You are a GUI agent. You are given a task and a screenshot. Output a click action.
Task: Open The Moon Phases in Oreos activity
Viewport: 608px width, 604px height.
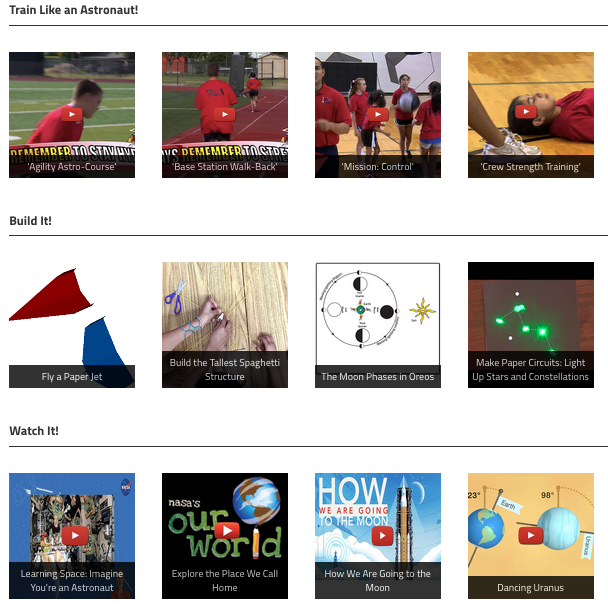click(378, 325)
